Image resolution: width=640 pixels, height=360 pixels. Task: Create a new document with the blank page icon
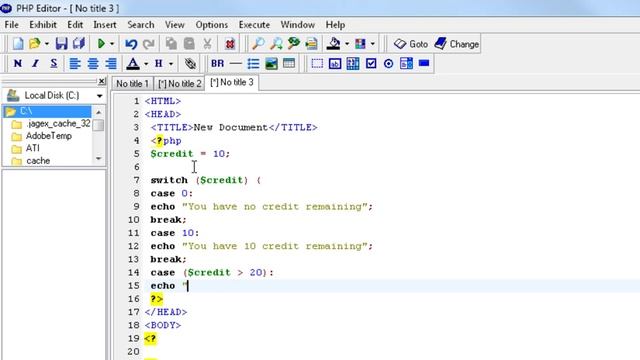(x=18, y=43)
